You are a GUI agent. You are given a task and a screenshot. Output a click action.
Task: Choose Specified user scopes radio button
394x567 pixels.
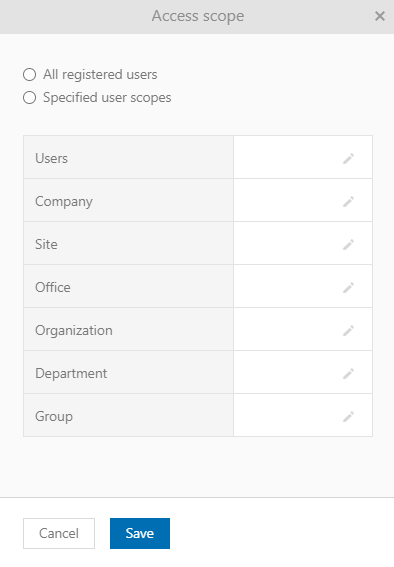30,98
